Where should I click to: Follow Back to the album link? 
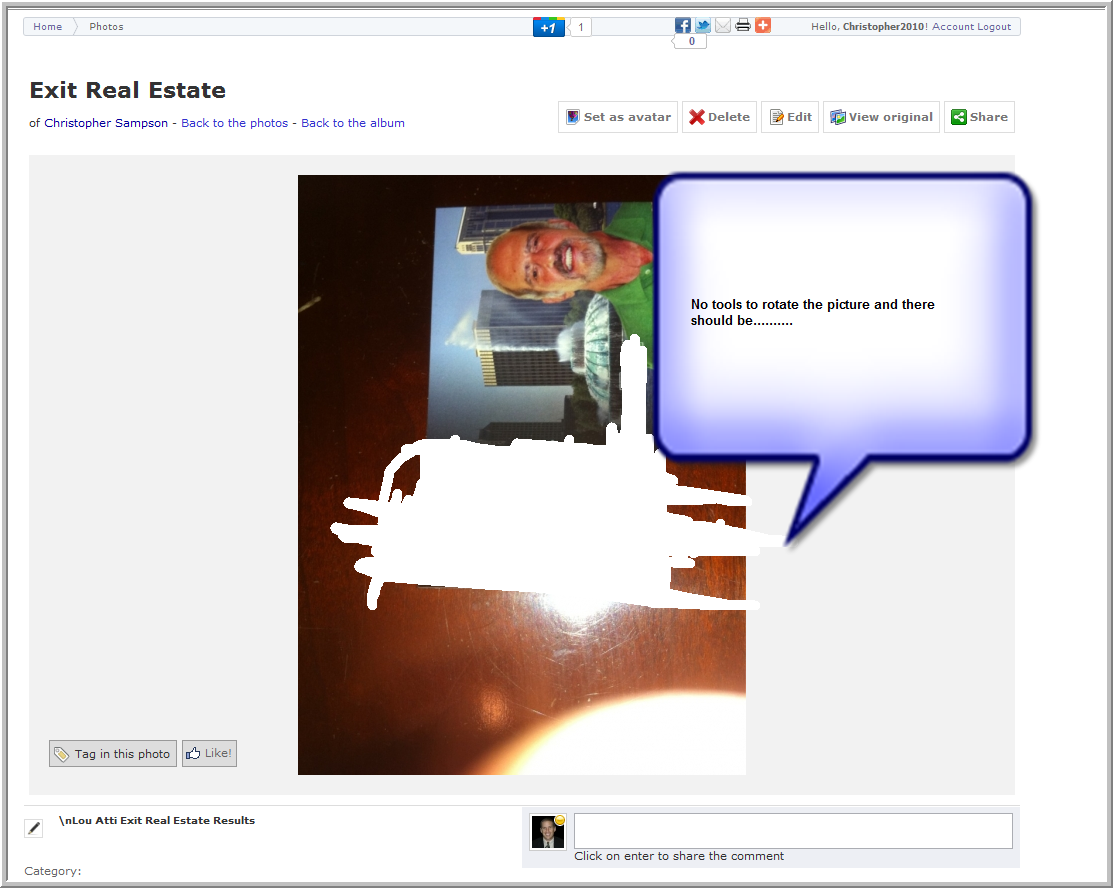tap(353, 123)
